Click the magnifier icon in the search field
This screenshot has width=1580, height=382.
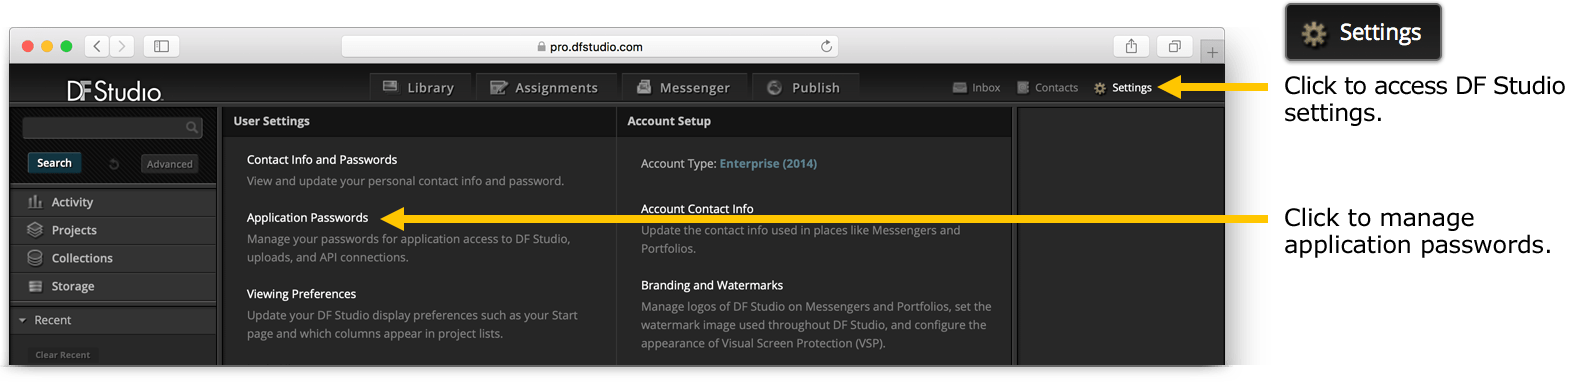pos(191,128)
